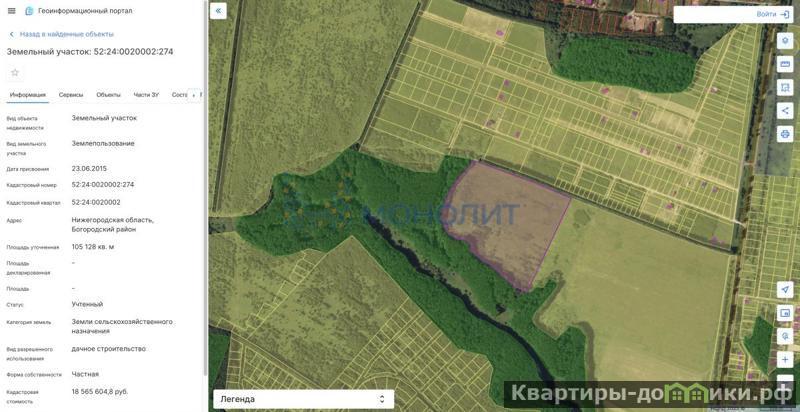Click the highlighted purple land plot on the map

tap(505, 215)
